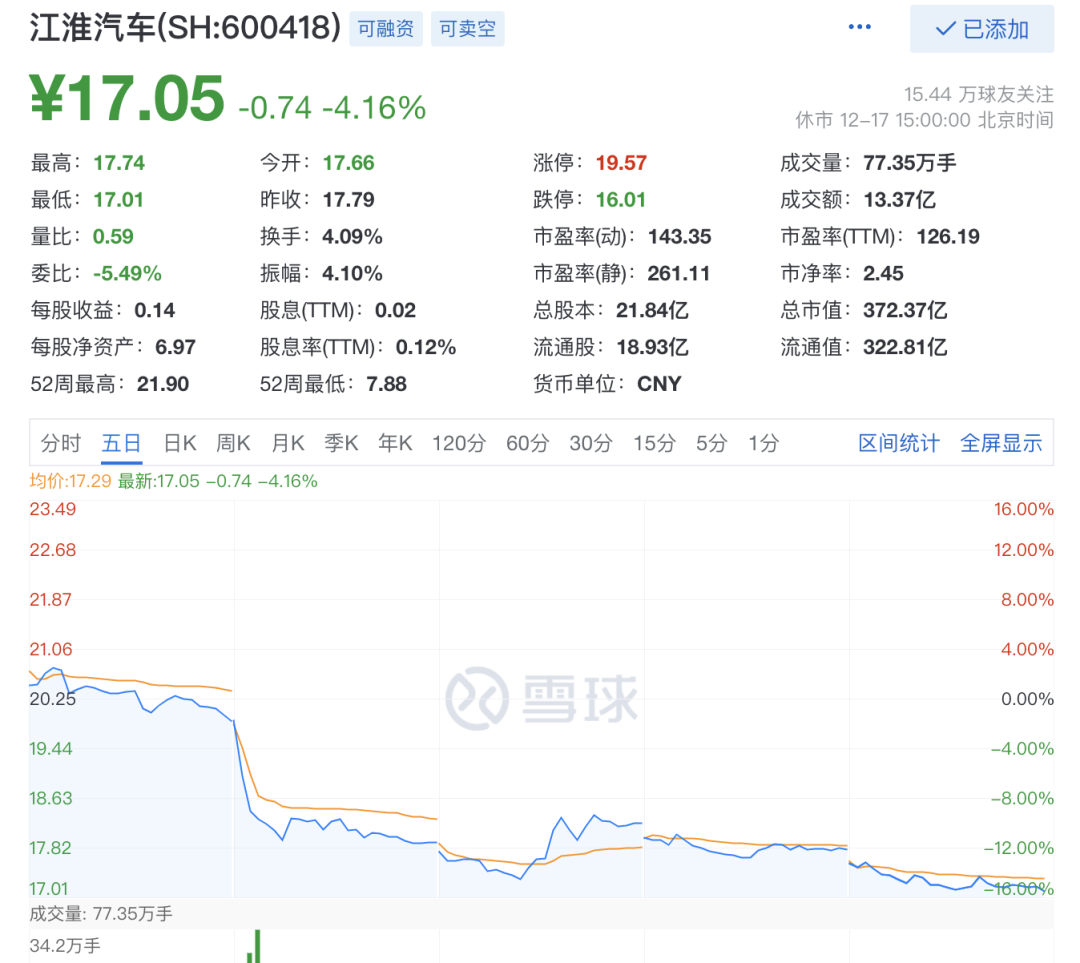Click the 流通股 value 18.93亿

coord(652,347)
